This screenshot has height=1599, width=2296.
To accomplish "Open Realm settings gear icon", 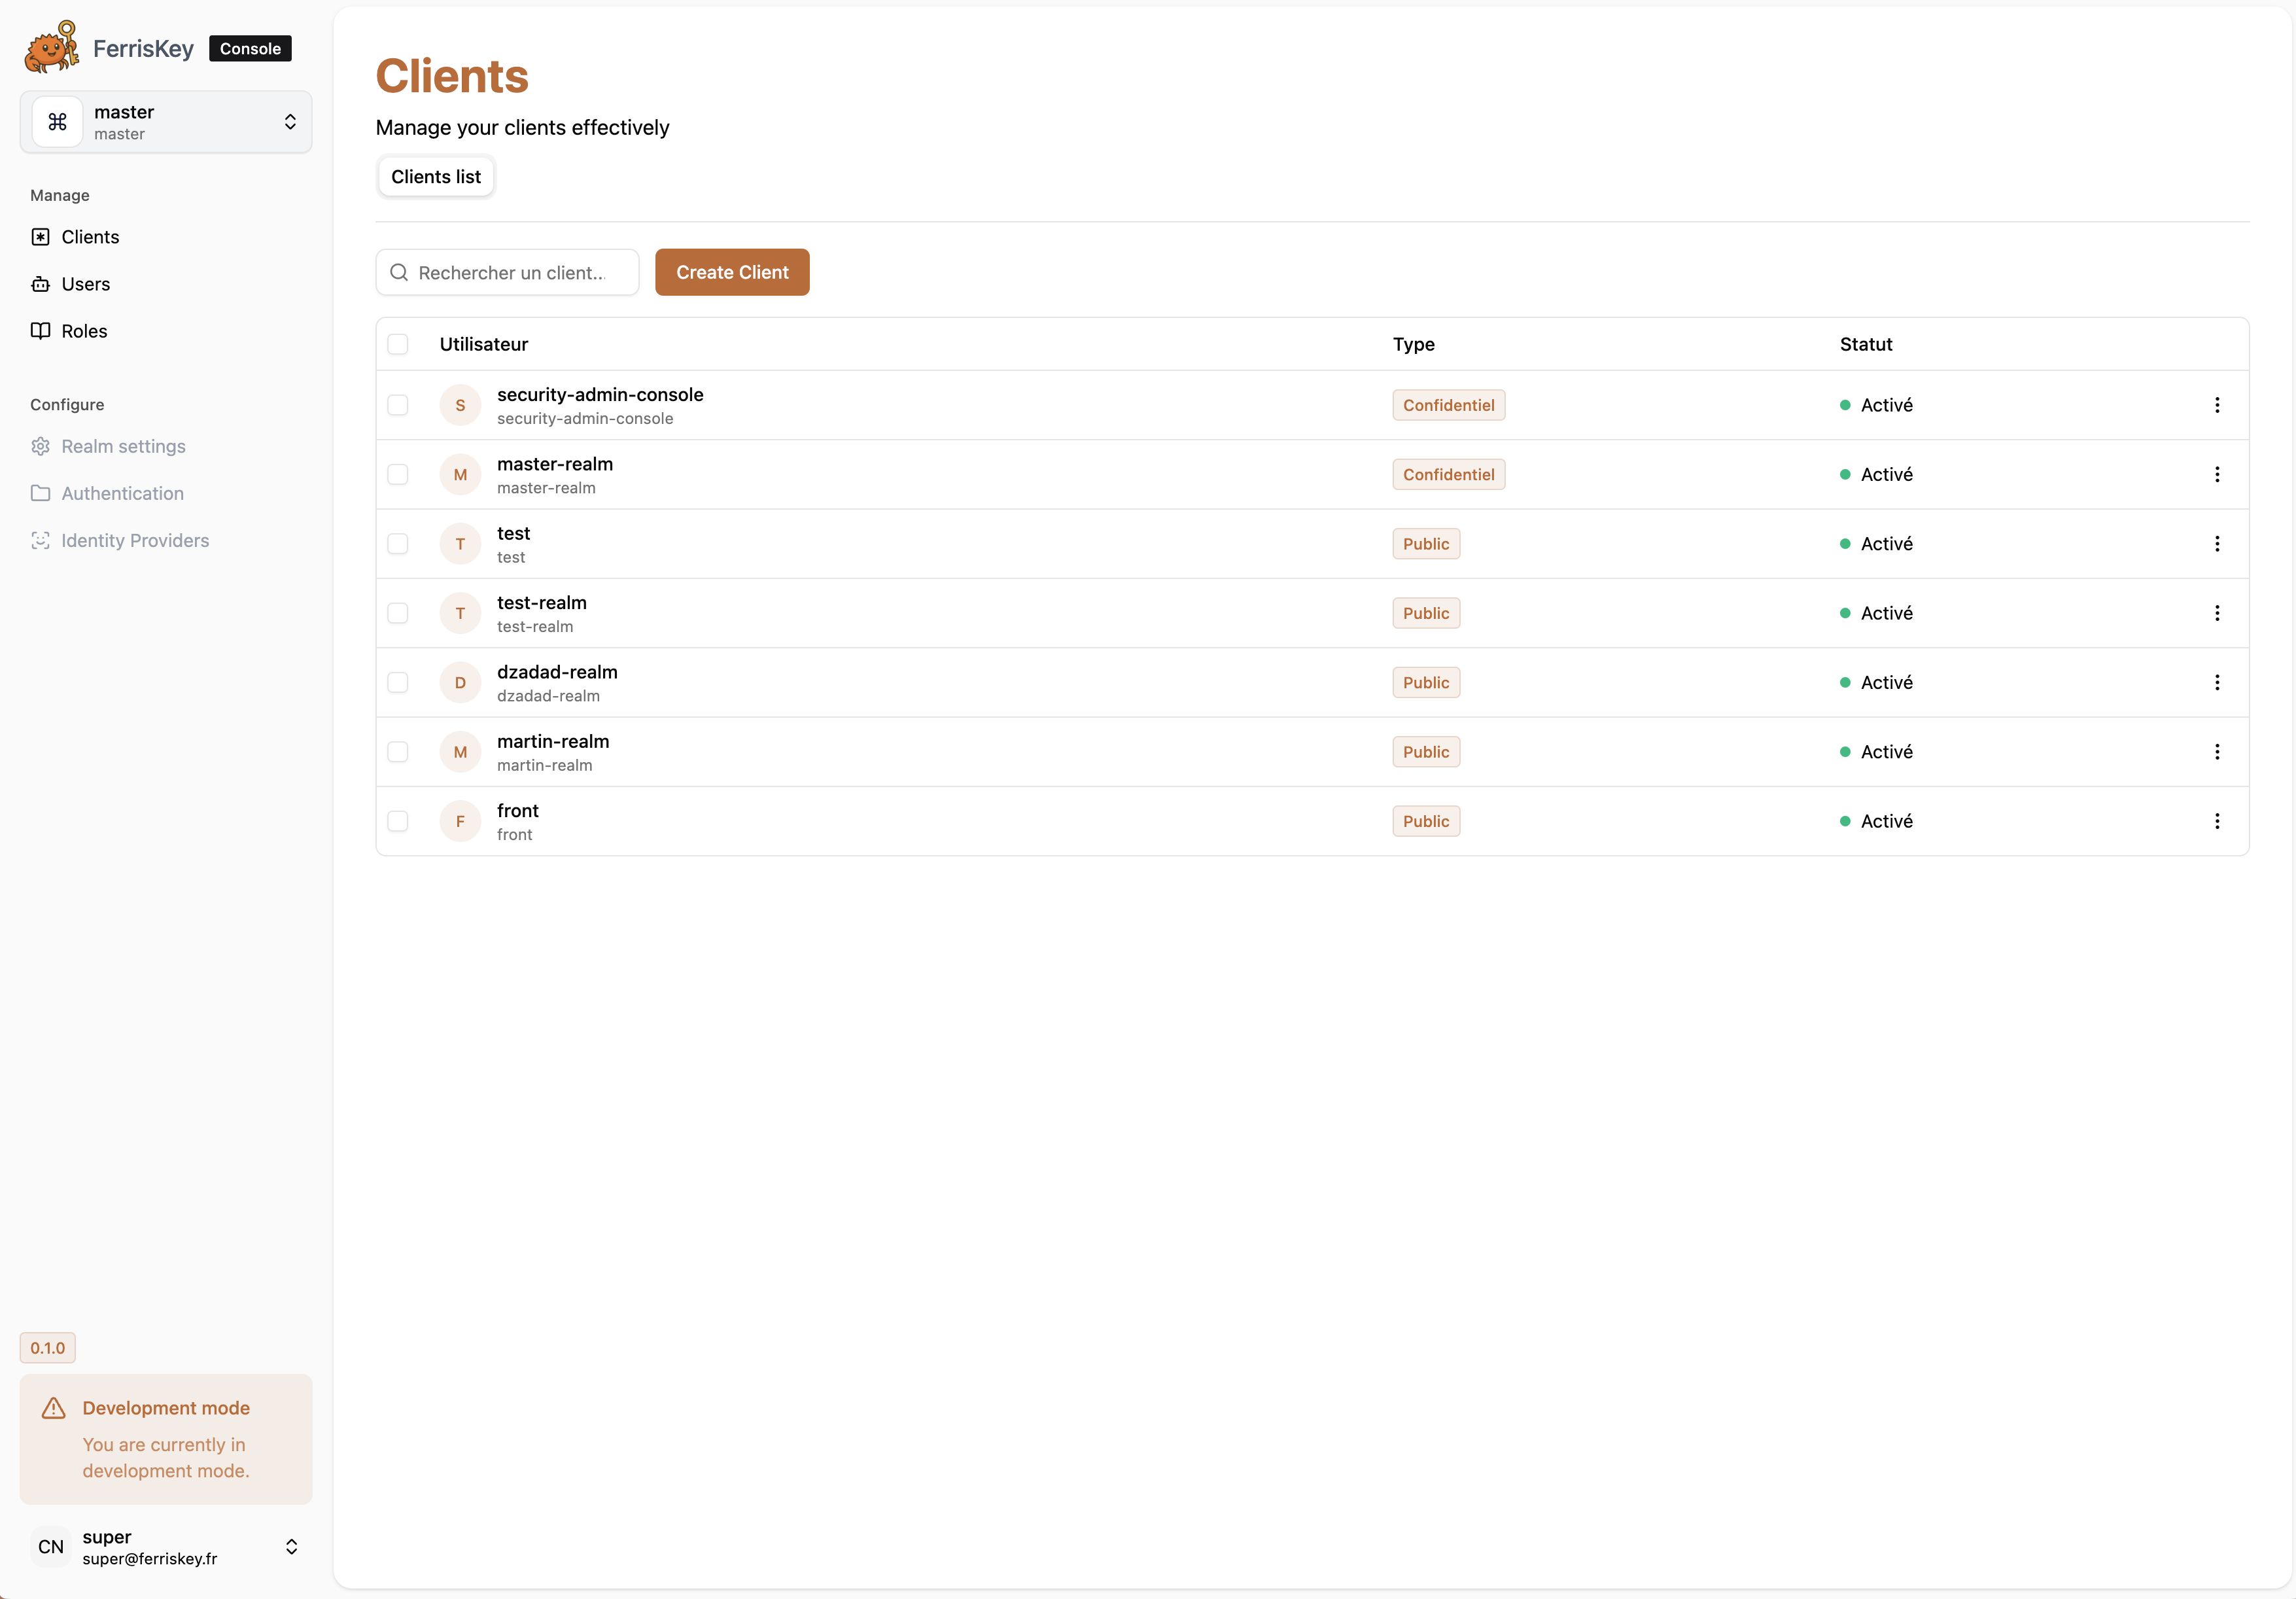I will 40,446.
